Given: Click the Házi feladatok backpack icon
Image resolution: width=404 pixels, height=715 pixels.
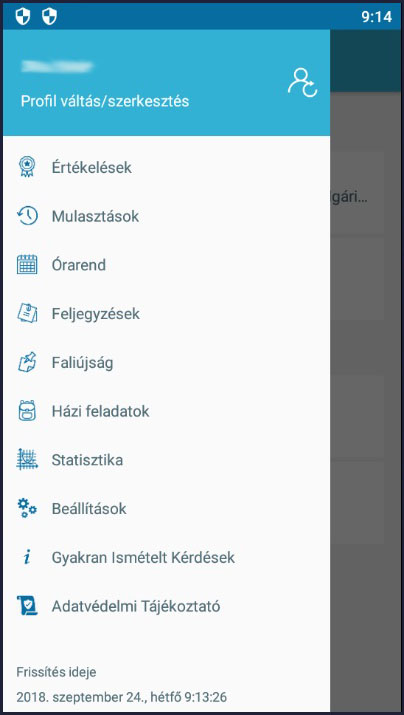Looking at the screenshot, I should coord(27,411).
